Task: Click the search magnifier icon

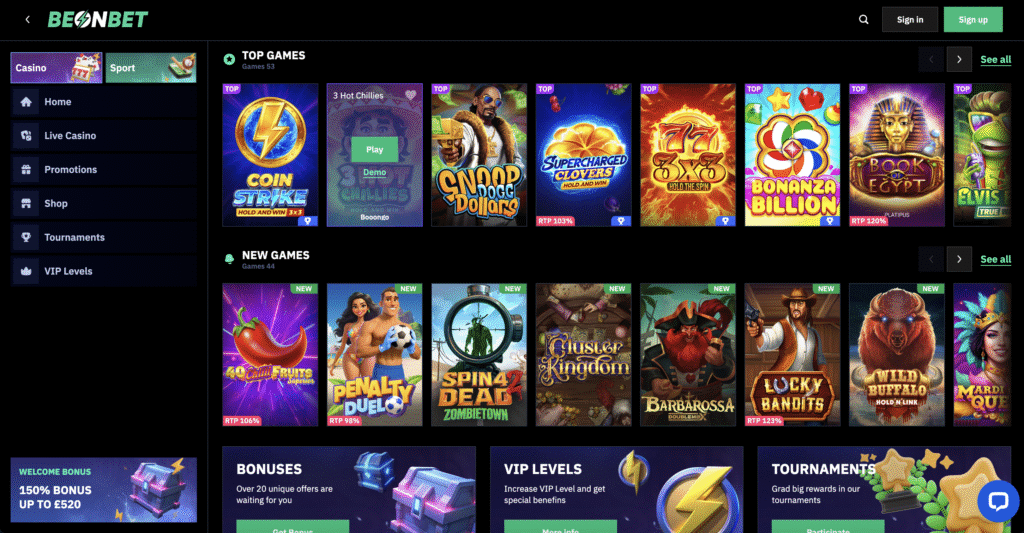Action: point(863,20)
